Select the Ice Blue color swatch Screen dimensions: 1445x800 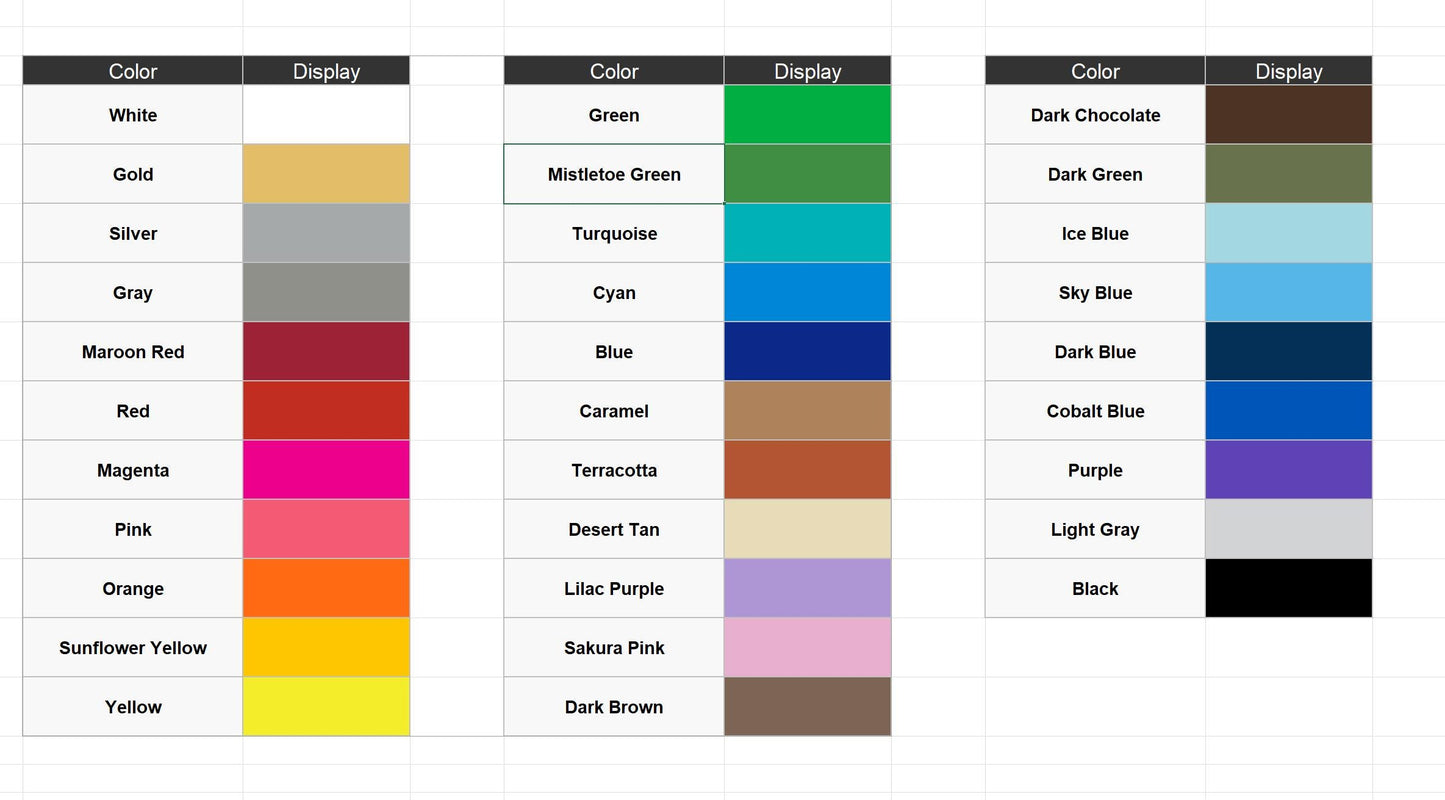point(1288,233)
